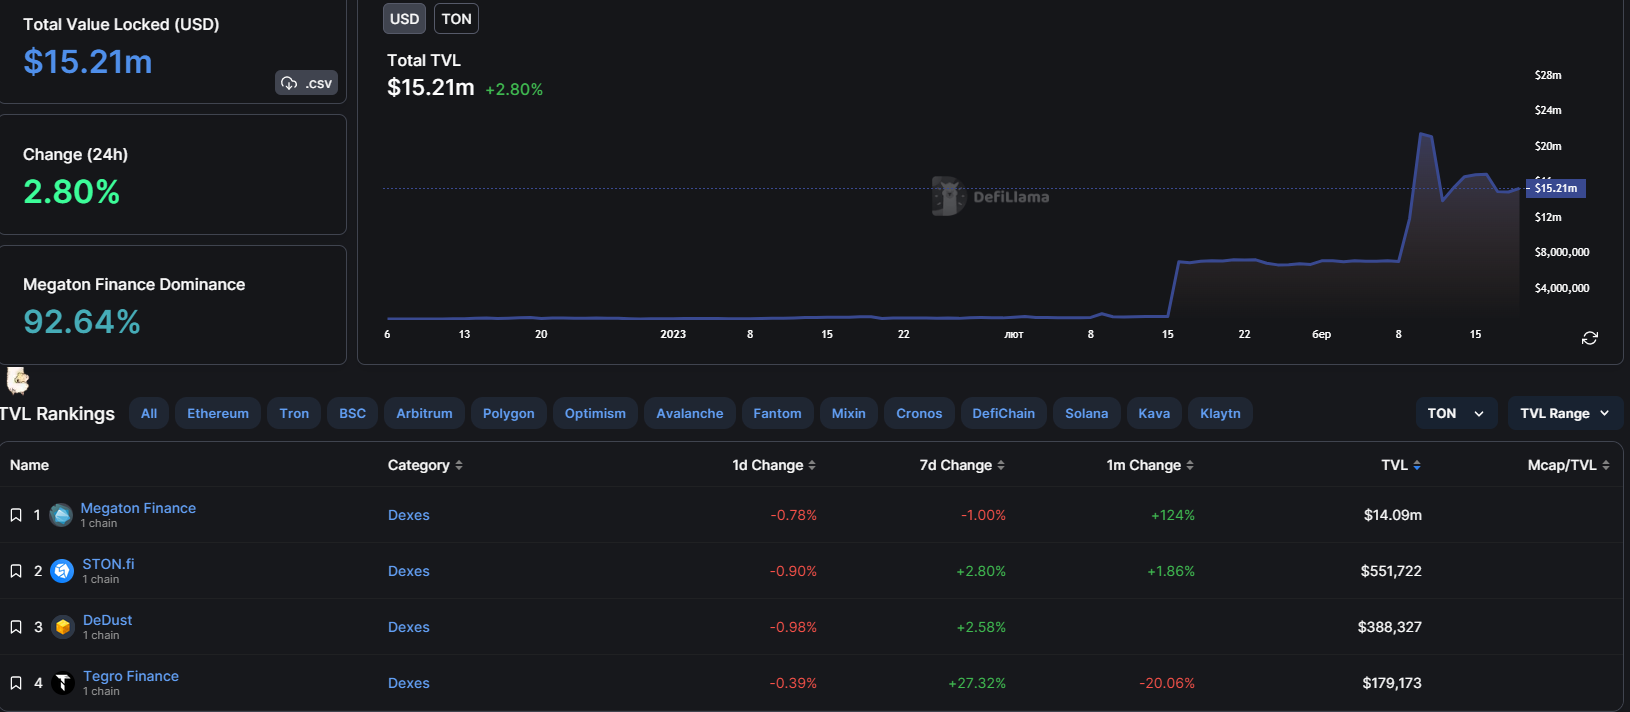Sort table by Category column

(x=425, y=465)
